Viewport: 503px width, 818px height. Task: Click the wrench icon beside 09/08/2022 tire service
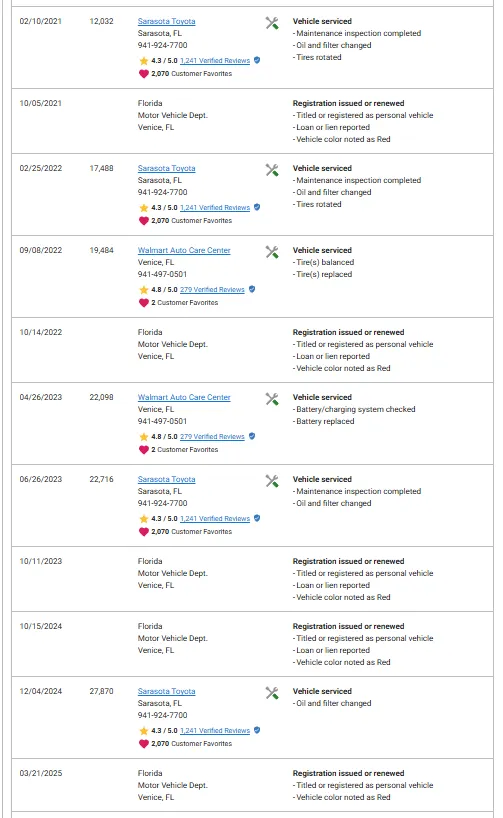click(272, 252)
